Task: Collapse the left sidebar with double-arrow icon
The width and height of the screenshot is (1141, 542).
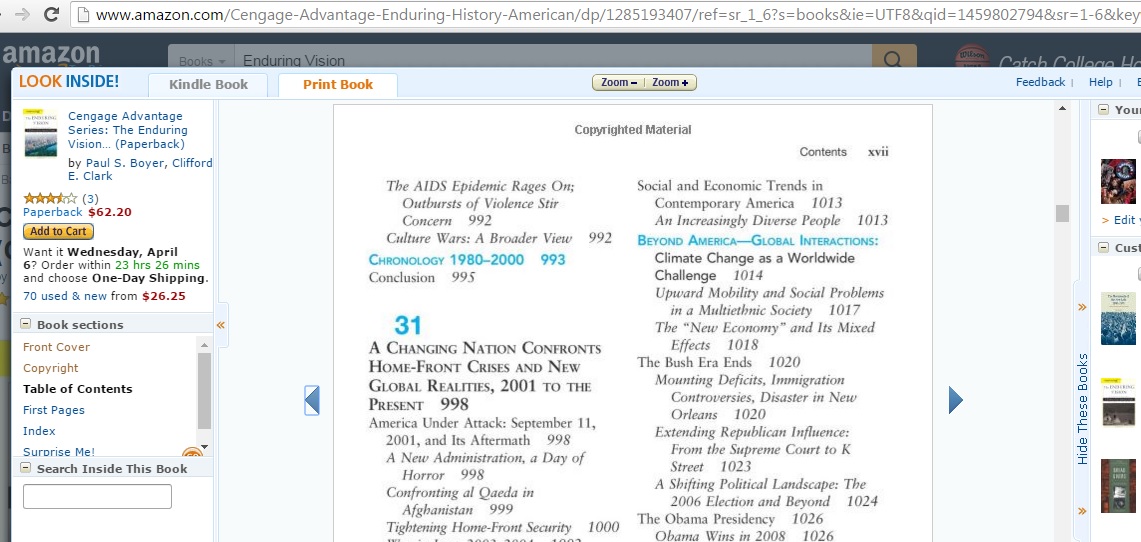Action: coord(221,325)
